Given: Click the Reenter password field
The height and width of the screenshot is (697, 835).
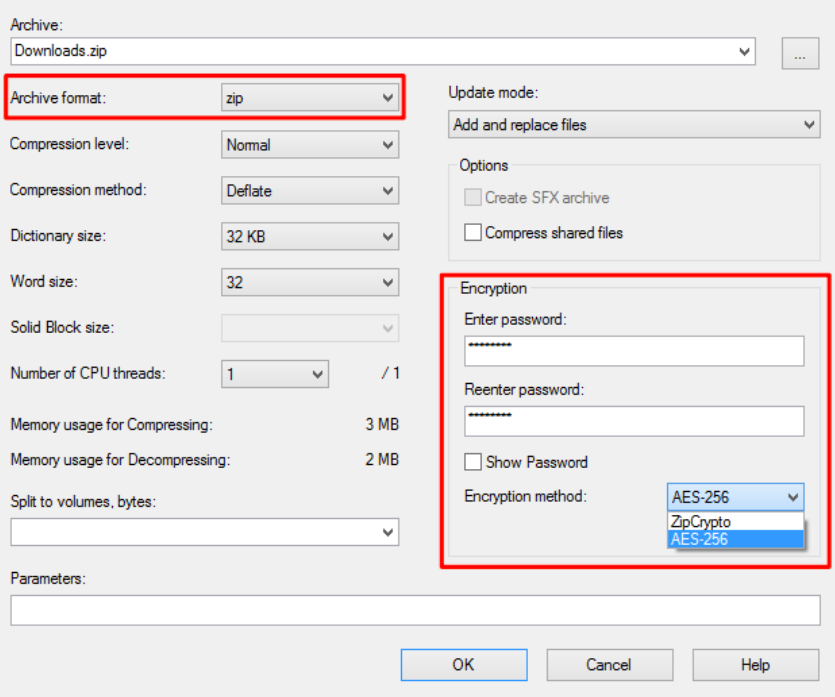Looking at the screenshot, I should 634,421.
